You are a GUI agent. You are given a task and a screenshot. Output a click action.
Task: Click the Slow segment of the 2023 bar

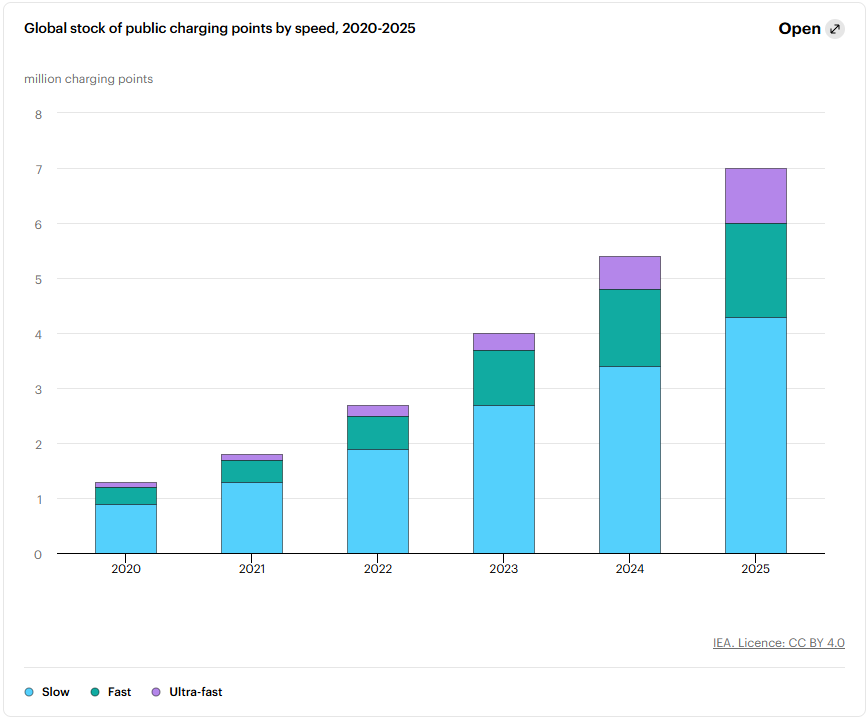pos(504,479)
